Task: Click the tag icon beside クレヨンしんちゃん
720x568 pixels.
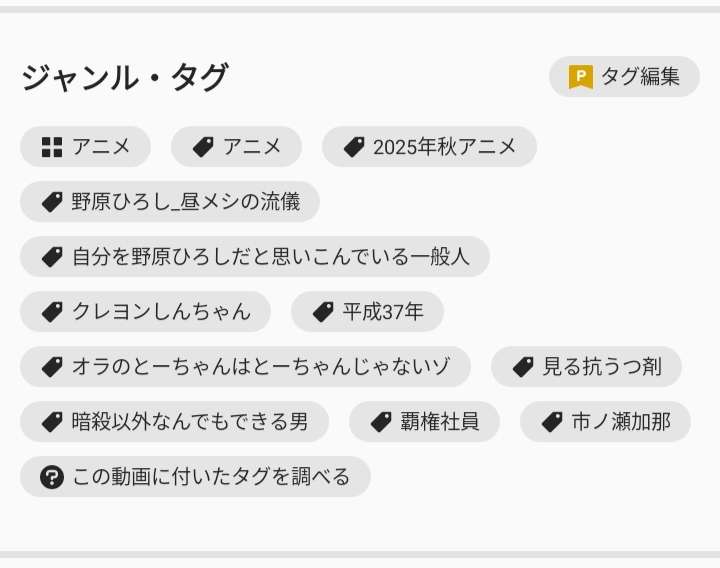Action: [52, 312]
